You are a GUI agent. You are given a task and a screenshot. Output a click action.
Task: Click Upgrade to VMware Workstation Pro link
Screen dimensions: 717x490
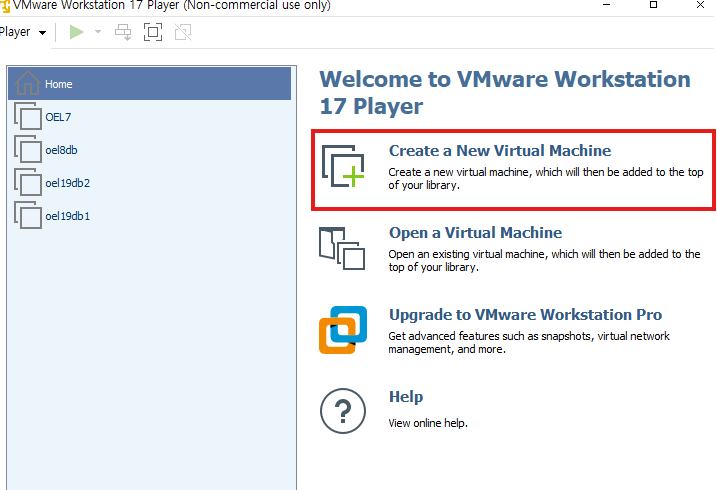pos(525,315)
